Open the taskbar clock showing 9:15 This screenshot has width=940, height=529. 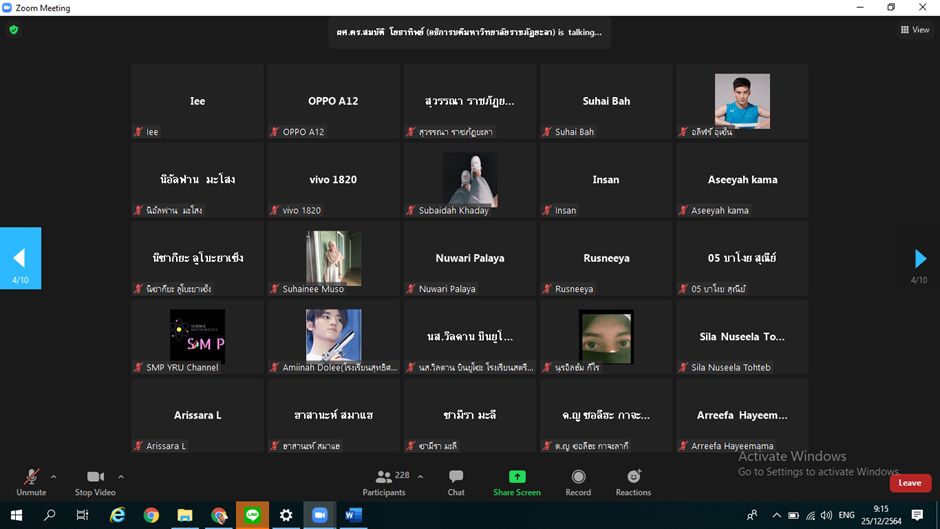pyautogui.click(x=881, y=515)
